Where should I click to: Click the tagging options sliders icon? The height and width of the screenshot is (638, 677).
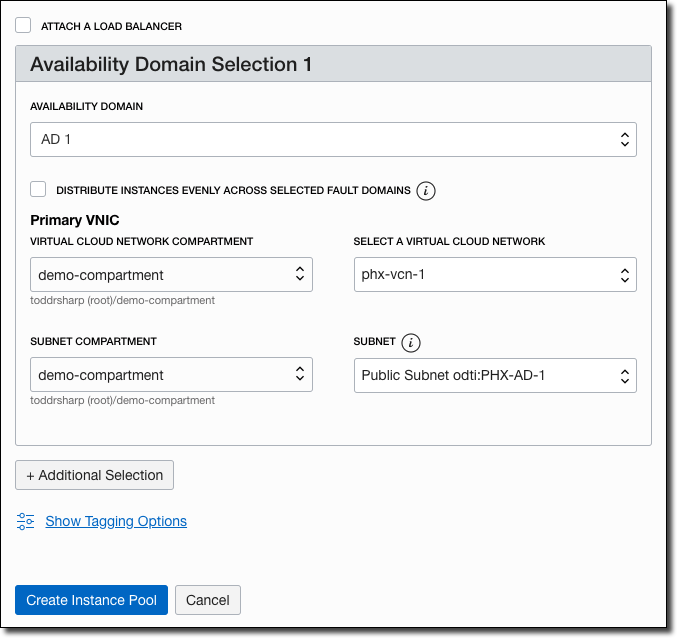tap(26, 521)
